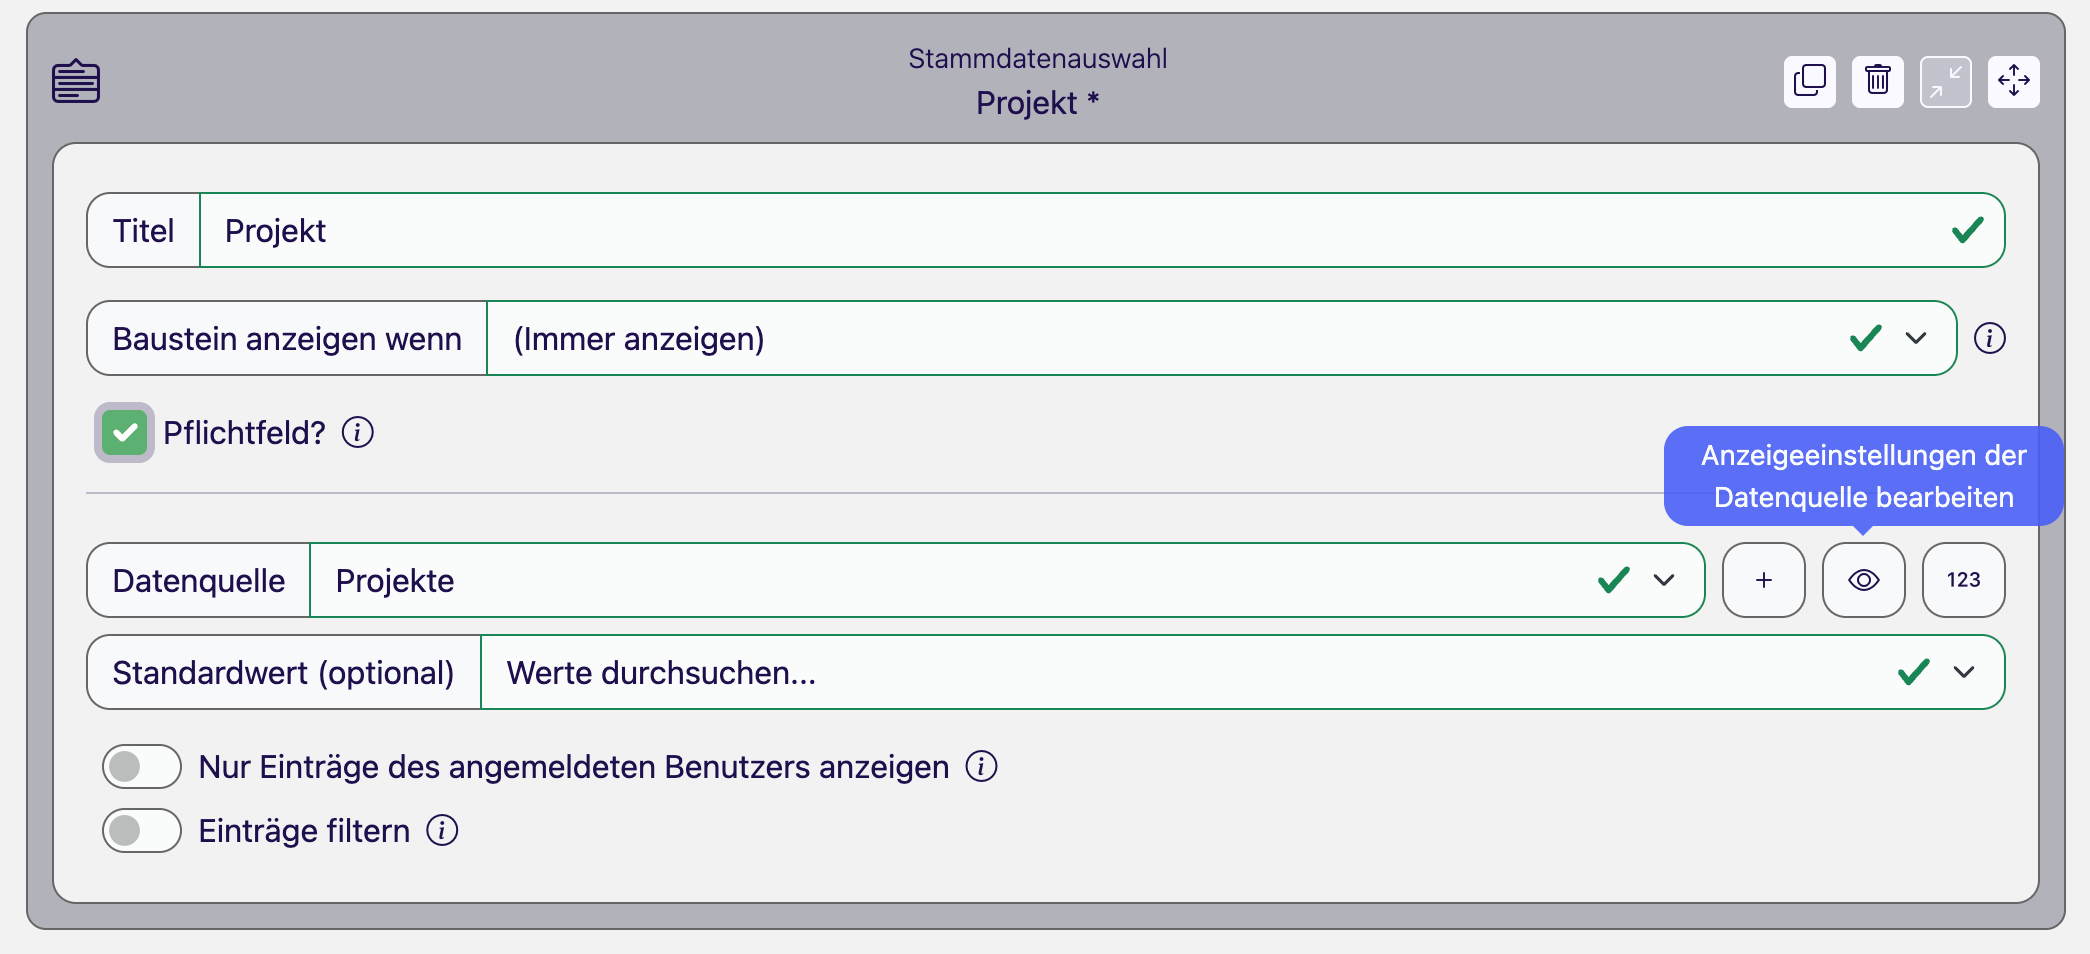2090x954 pixels.
Task: Click the move block arrows icon
Action: (x=2013, y=81)
